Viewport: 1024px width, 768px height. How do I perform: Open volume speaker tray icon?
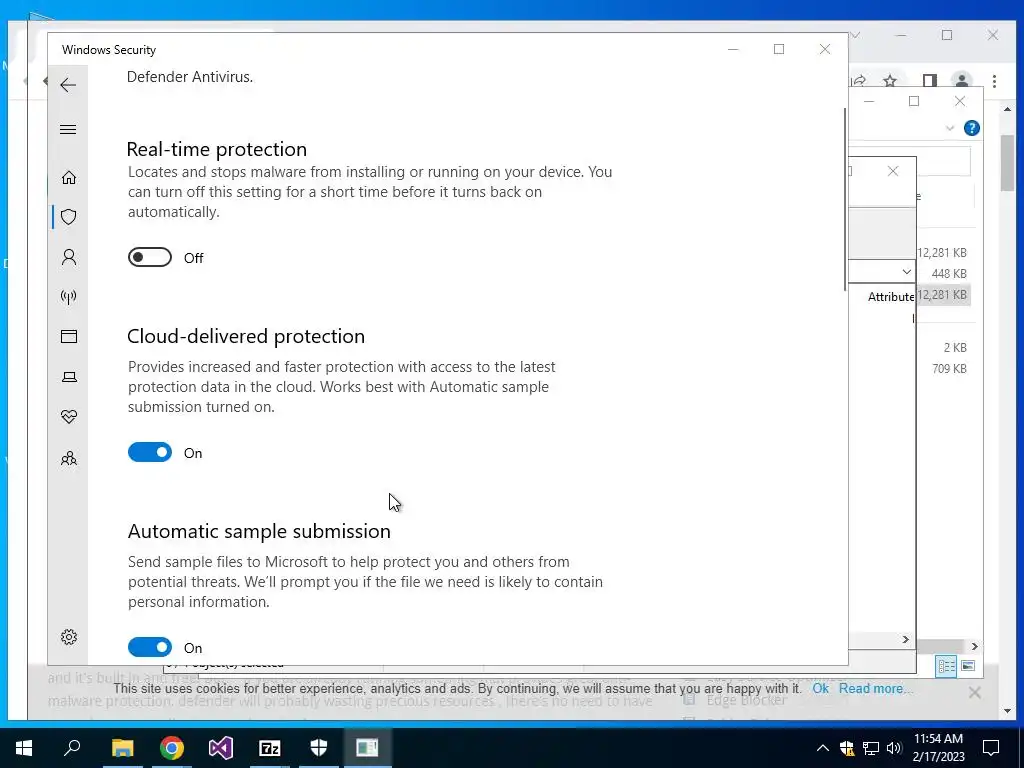click(894, 748)
